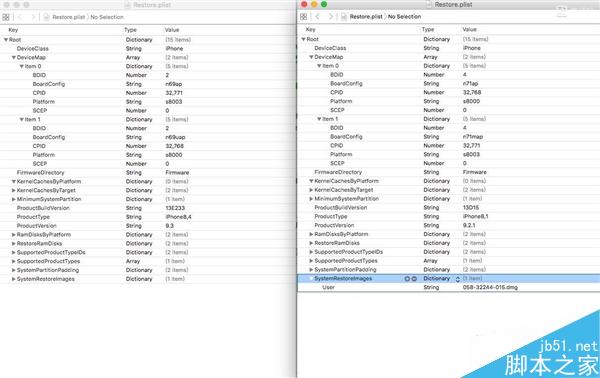Select ProductBuildVersion row in right window

tap(448, 208)
